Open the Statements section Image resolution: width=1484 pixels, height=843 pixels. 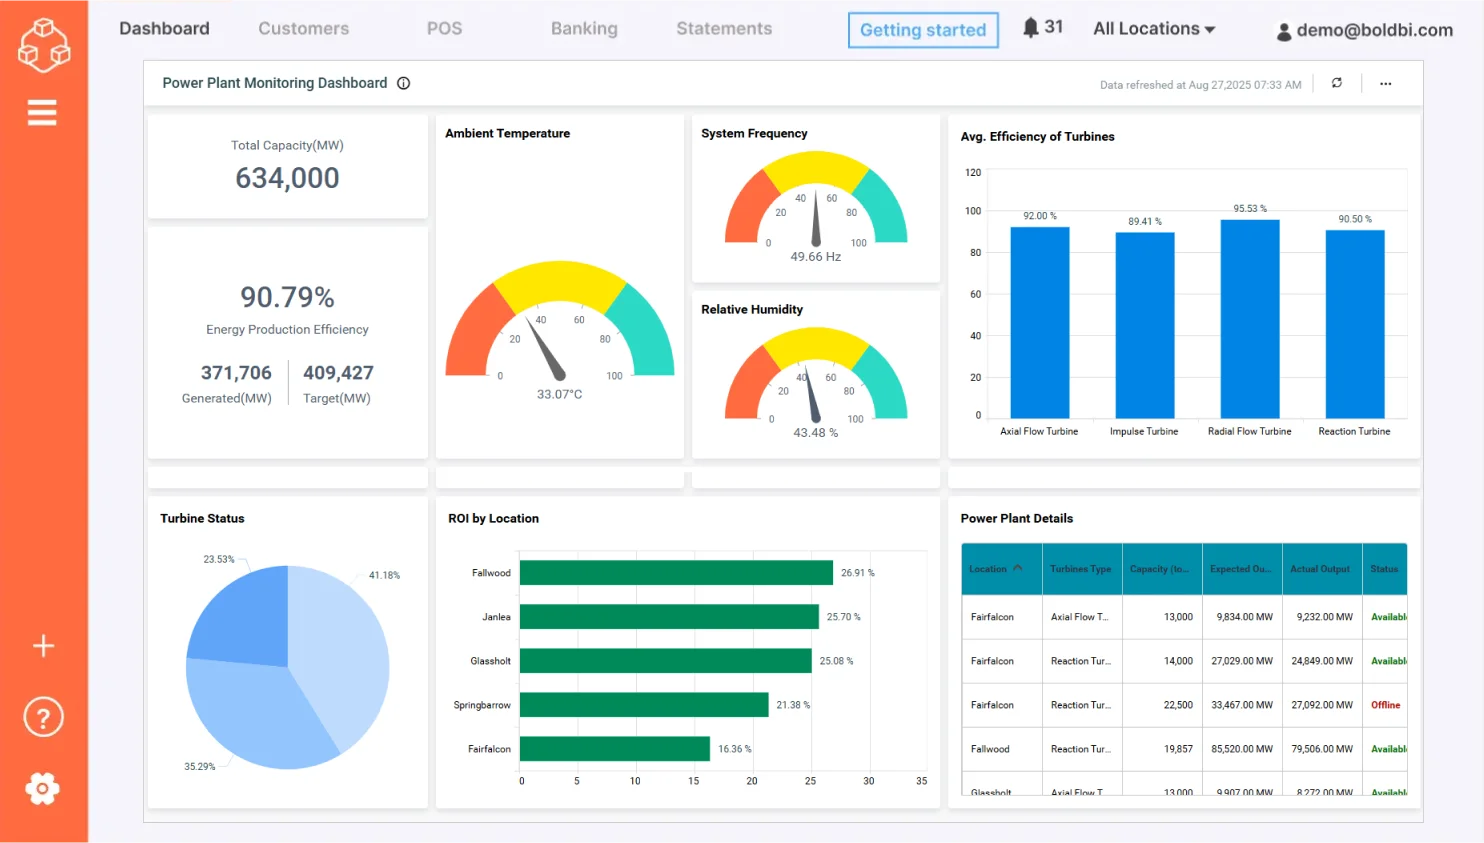coord(723,29)
